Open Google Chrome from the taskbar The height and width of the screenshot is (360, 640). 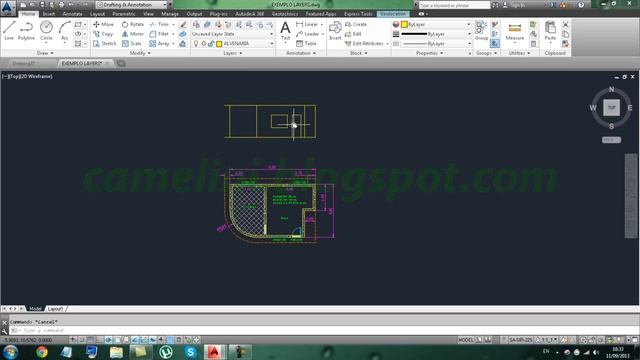tap(42, 351)
